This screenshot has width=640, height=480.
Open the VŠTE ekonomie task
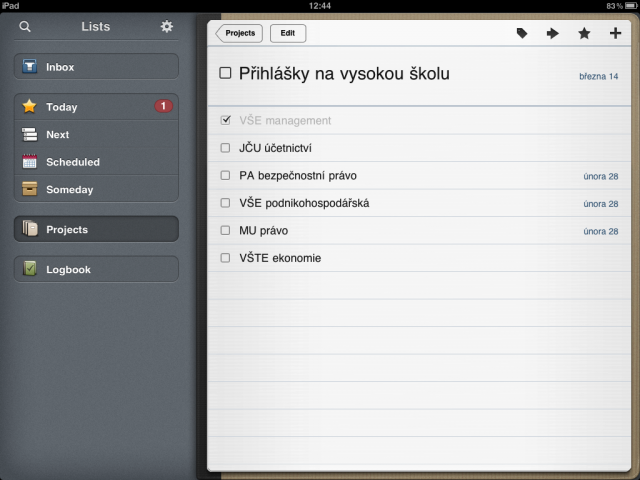[x=419, y=258]
